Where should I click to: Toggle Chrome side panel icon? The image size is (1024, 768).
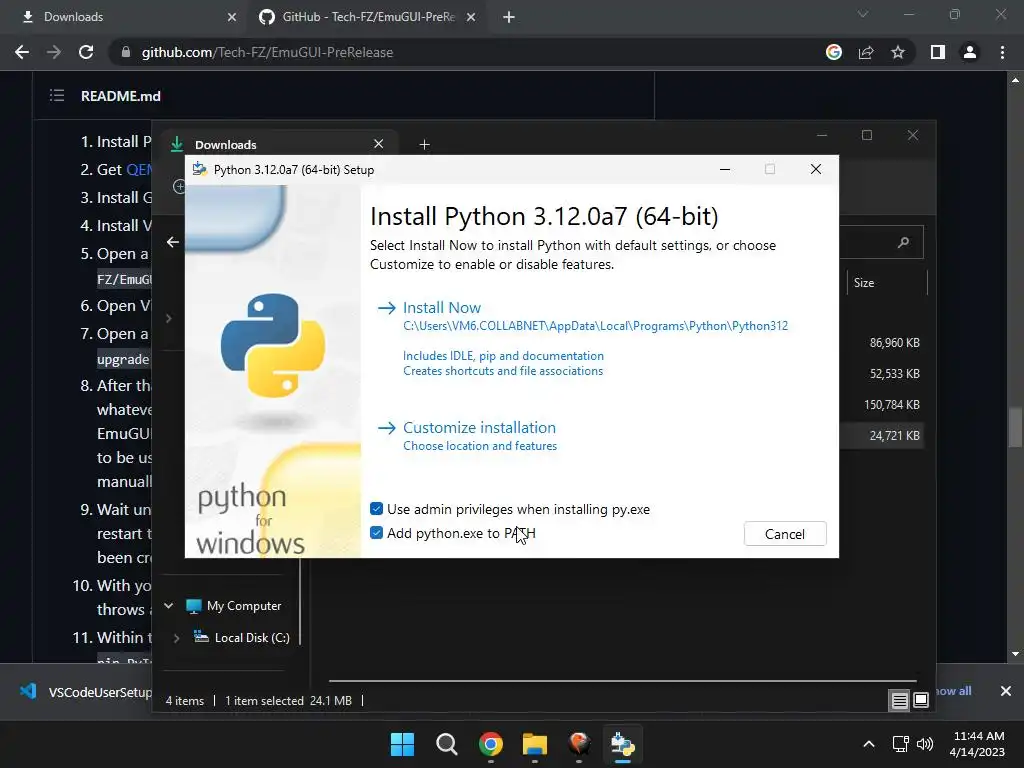(x=938, y=52)
